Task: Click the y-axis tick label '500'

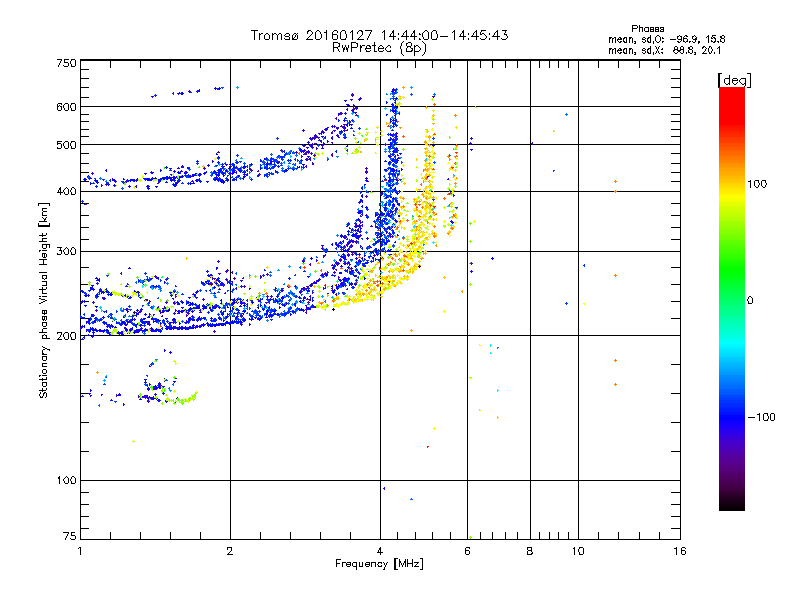Action: [67, 145]
